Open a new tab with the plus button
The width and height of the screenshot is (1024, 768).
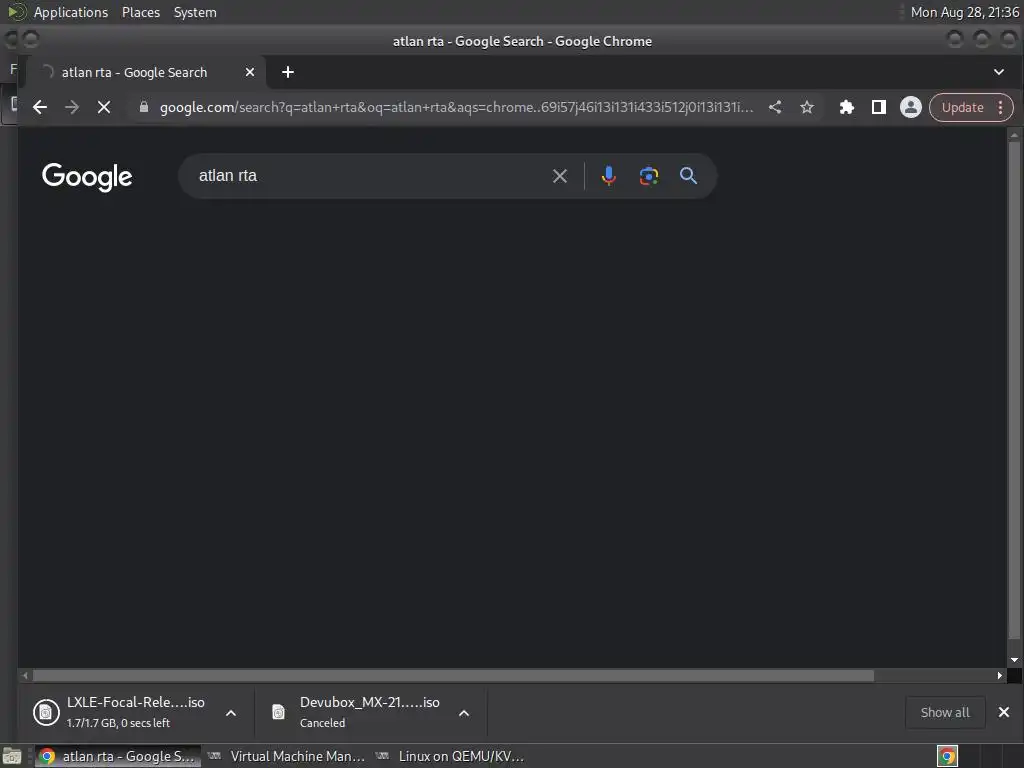(x=288, y=72)
